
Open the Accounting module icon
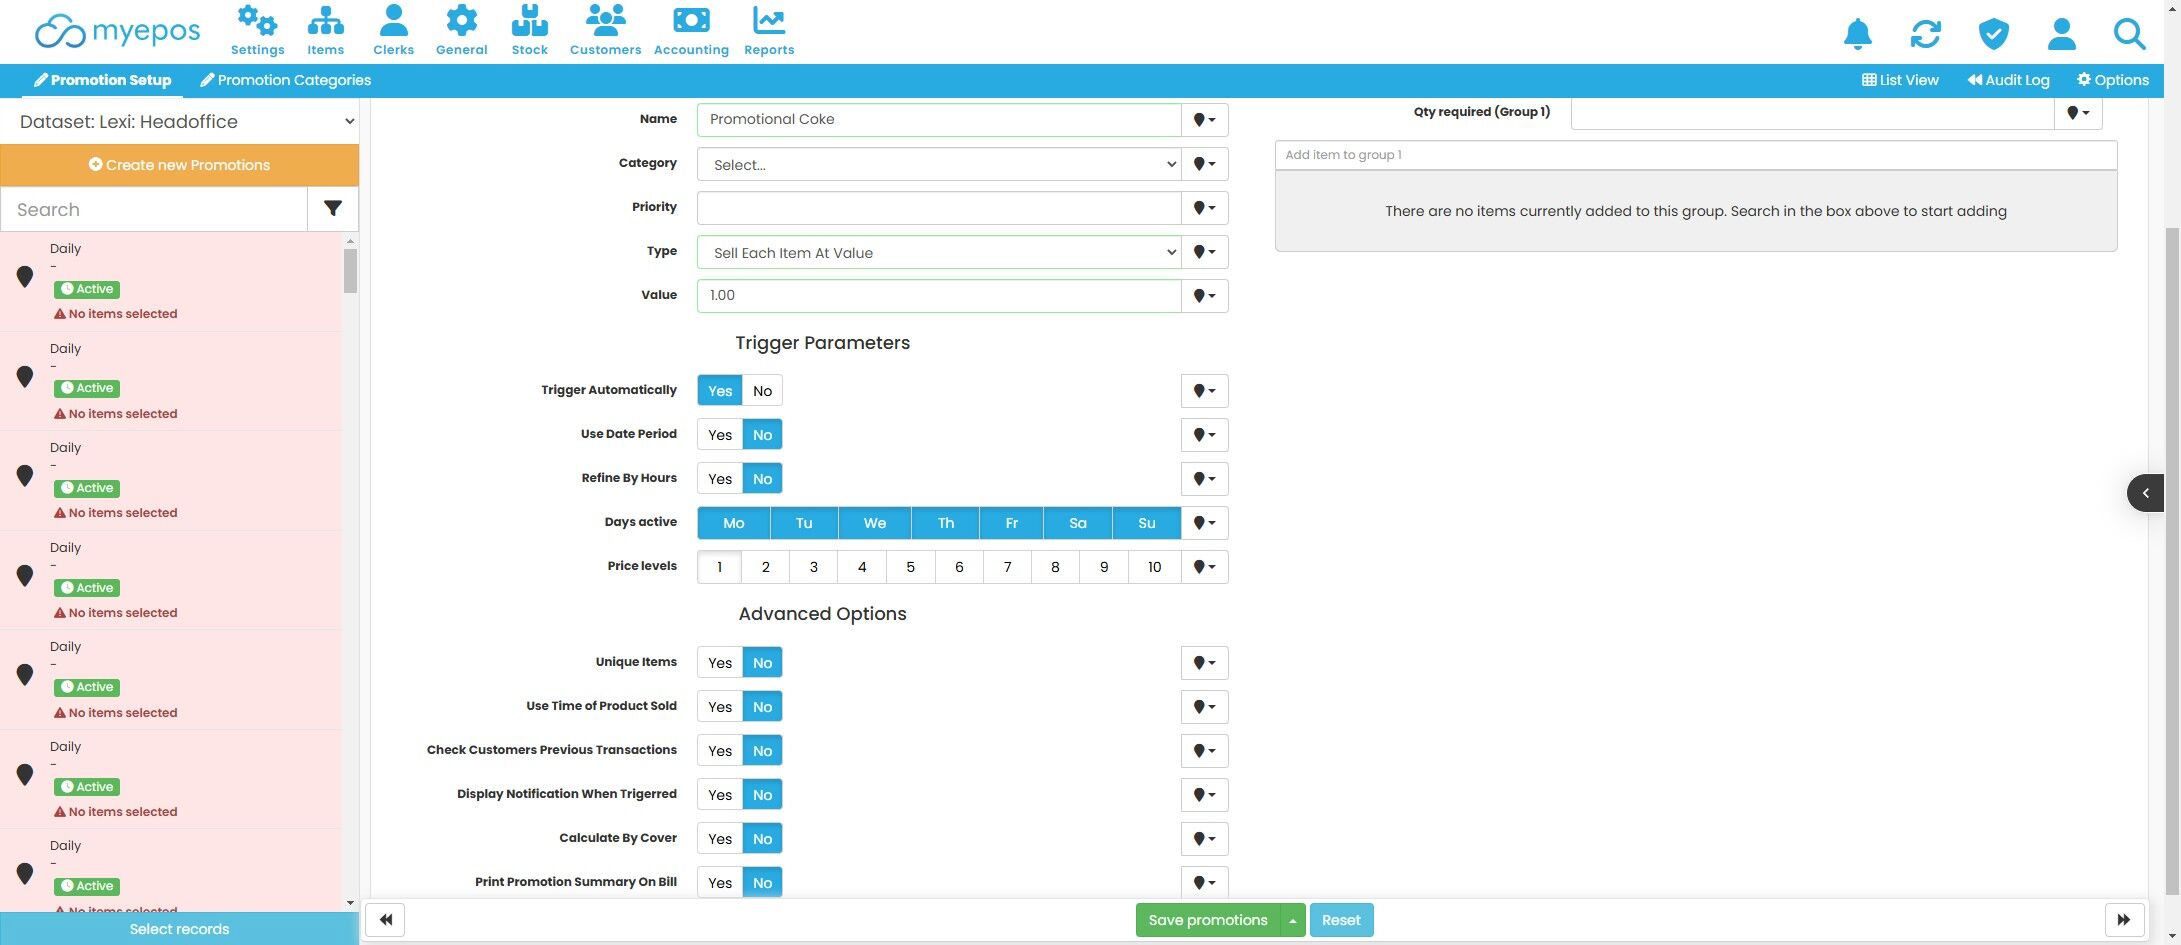pos(691,20)
